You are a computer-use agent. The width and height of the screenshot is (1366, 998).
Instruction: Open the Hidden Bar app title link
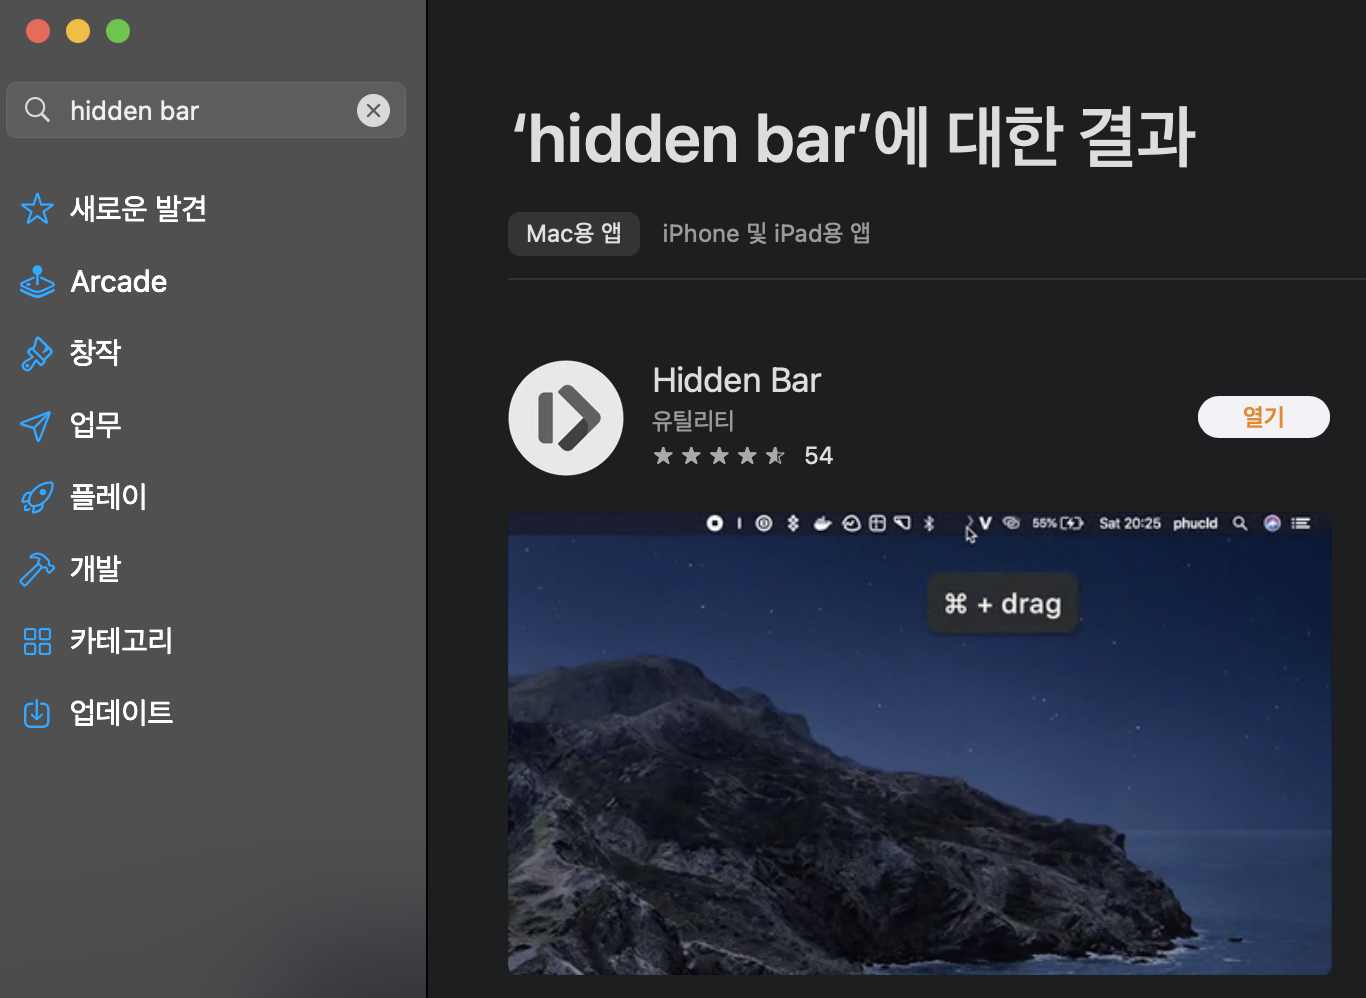point(736,380)
